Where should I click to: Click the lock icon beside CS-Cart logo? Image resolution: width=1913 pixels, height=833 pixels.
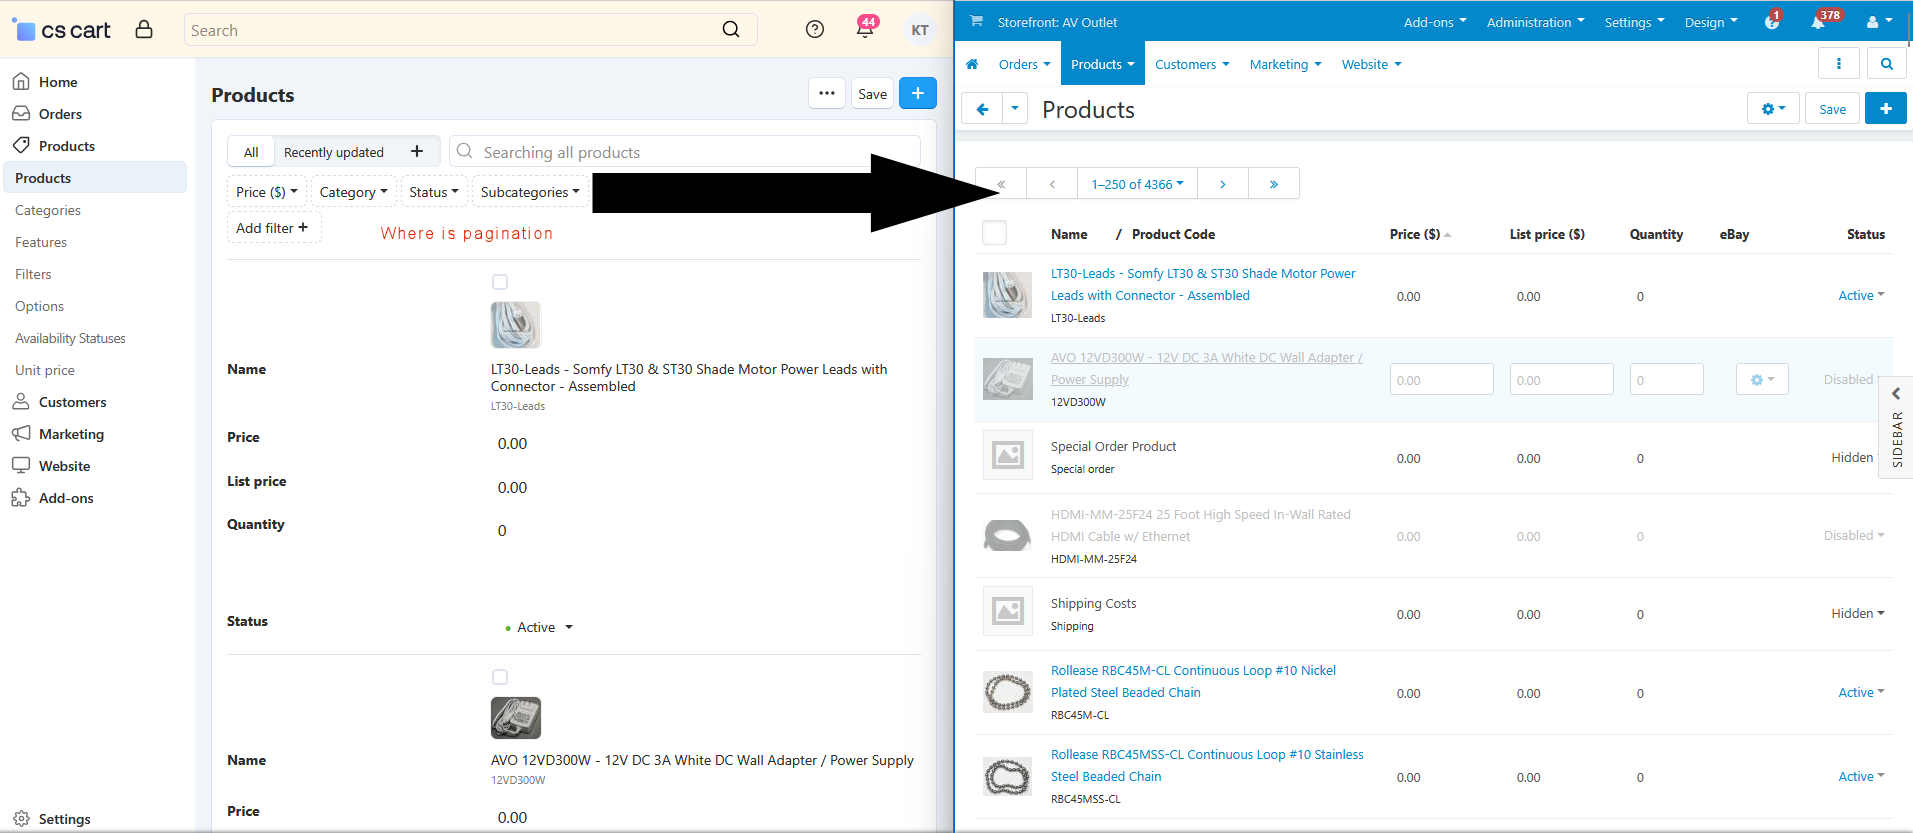tap(144, 29)
